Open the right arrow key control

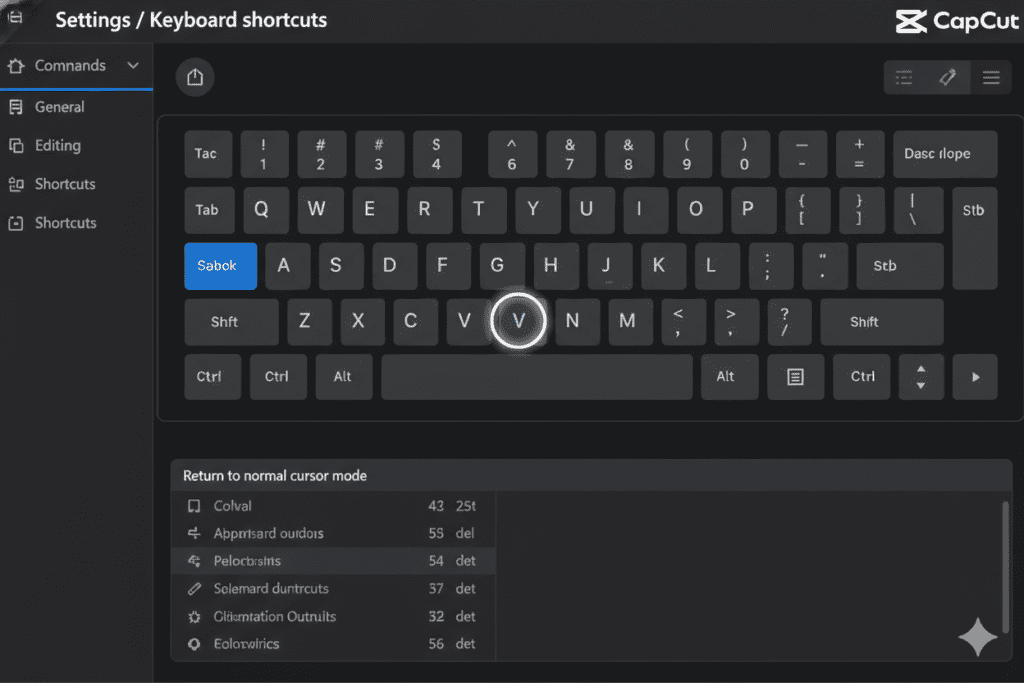point(975,377)
